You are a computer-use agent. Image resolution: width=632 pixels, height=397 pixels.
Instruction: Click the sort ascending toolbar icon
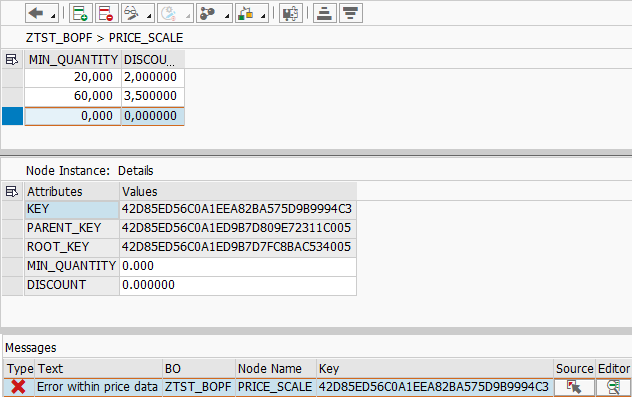(324, 13)
